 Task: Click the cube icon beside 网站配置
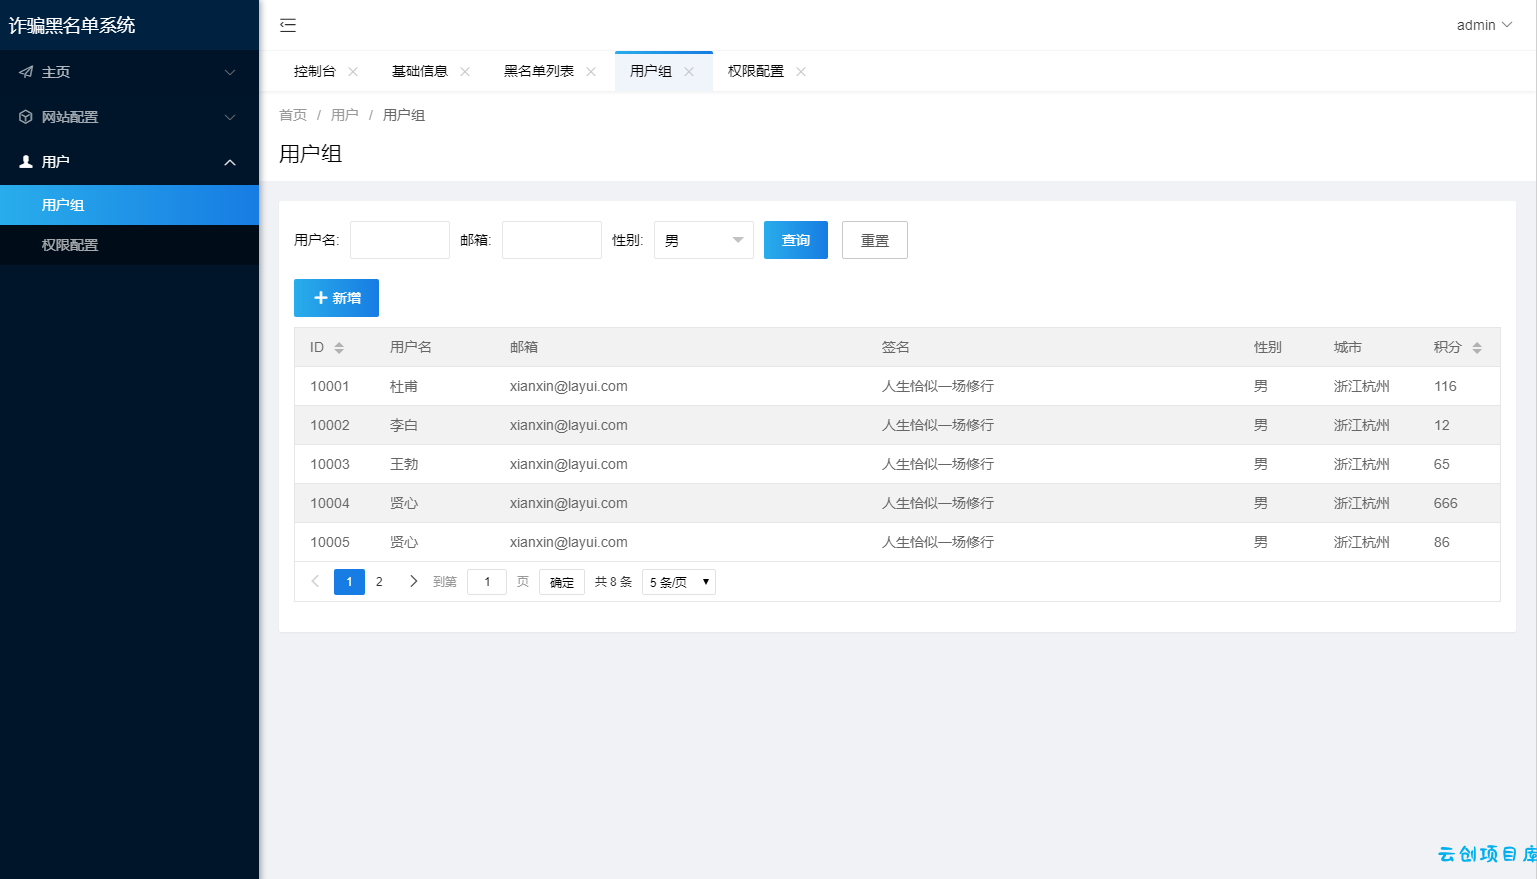point(26,117)
